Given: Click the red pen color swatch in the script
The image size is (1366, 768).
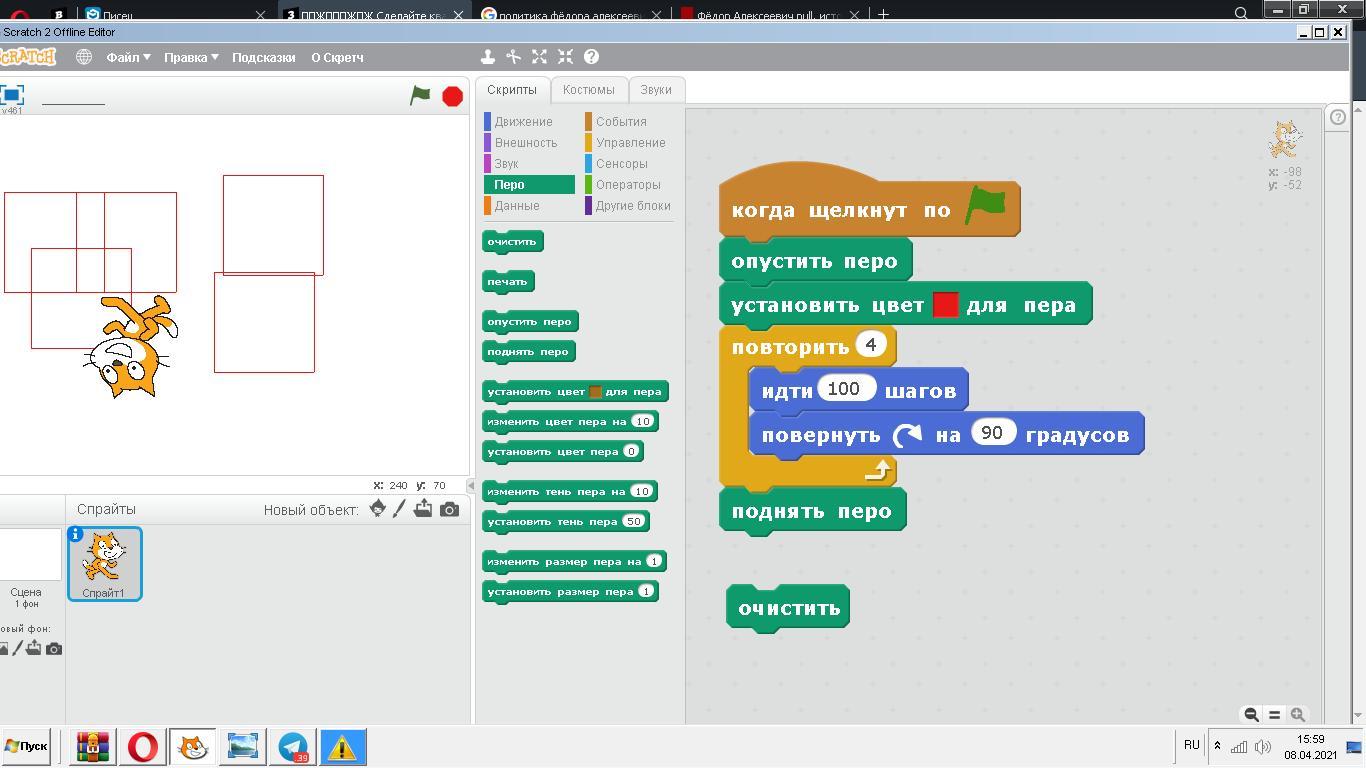Looking at the screenshot, I should pyautogui.click(x=945, y=305).
